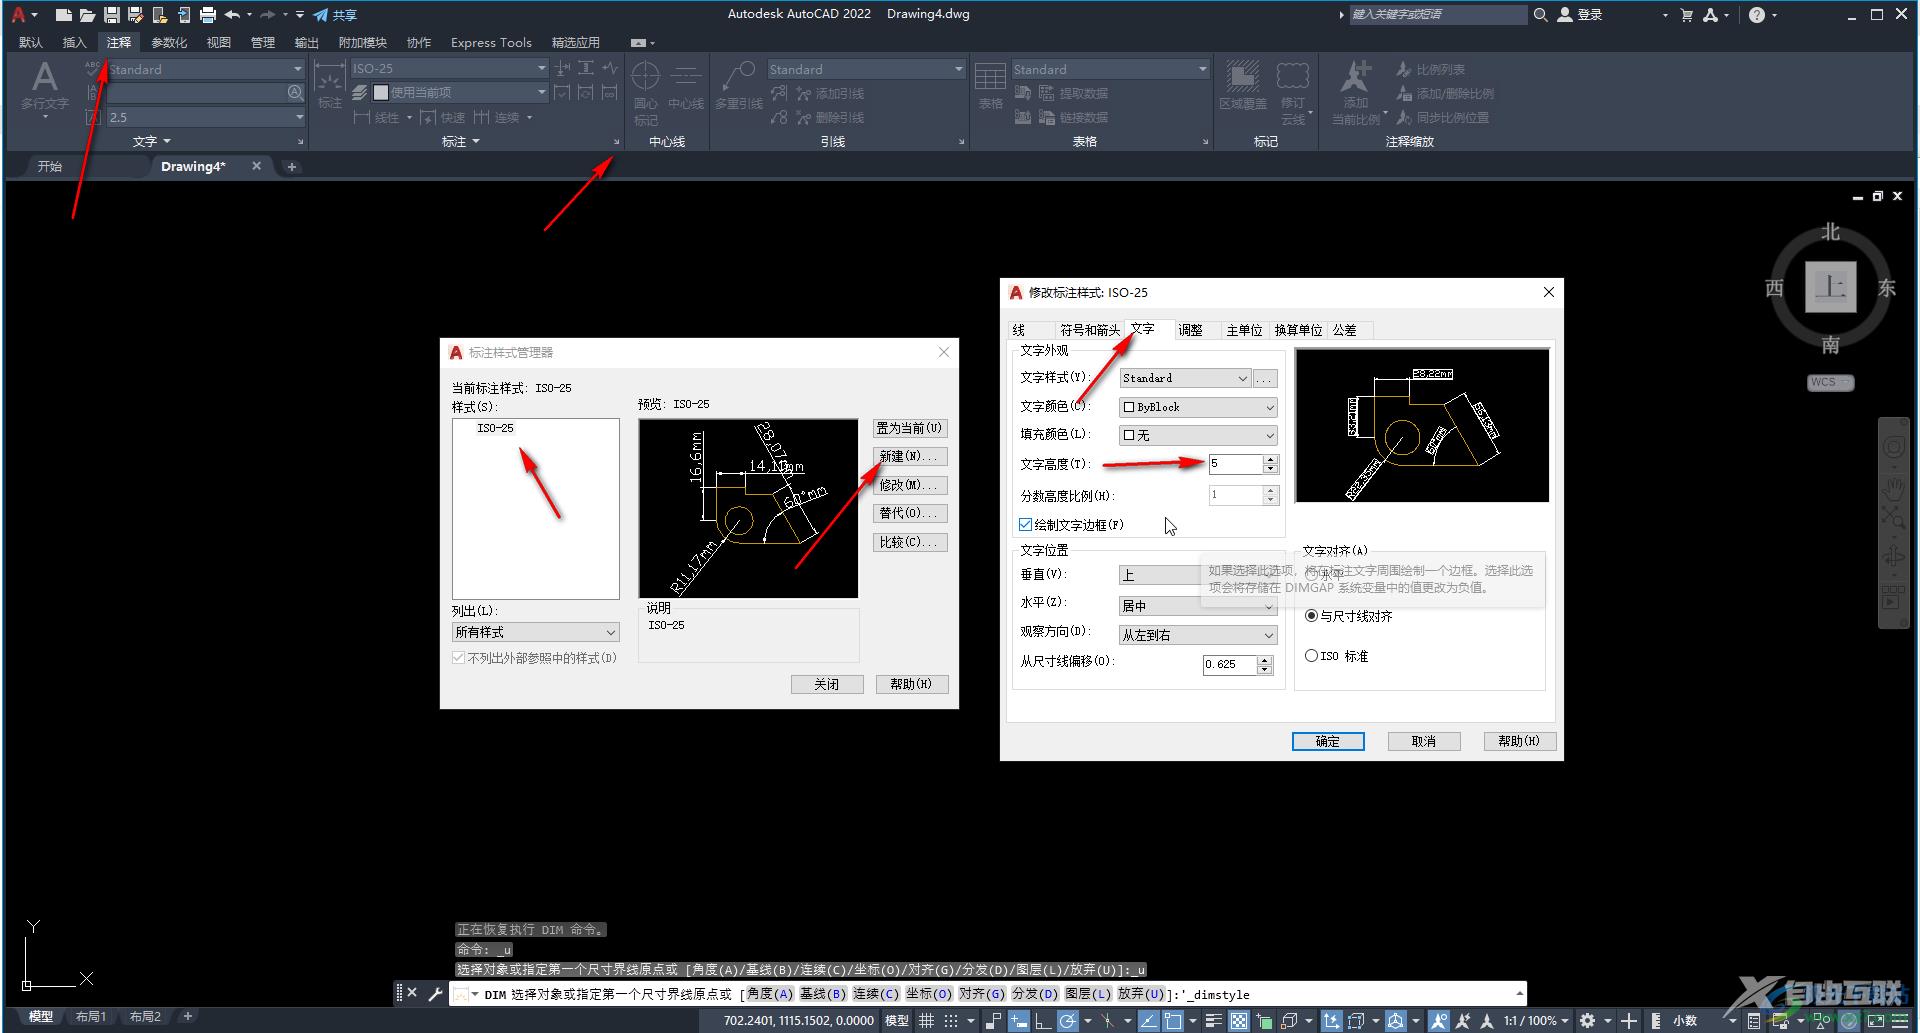Click Close button in Dimension Style Manager

point(827,684)
